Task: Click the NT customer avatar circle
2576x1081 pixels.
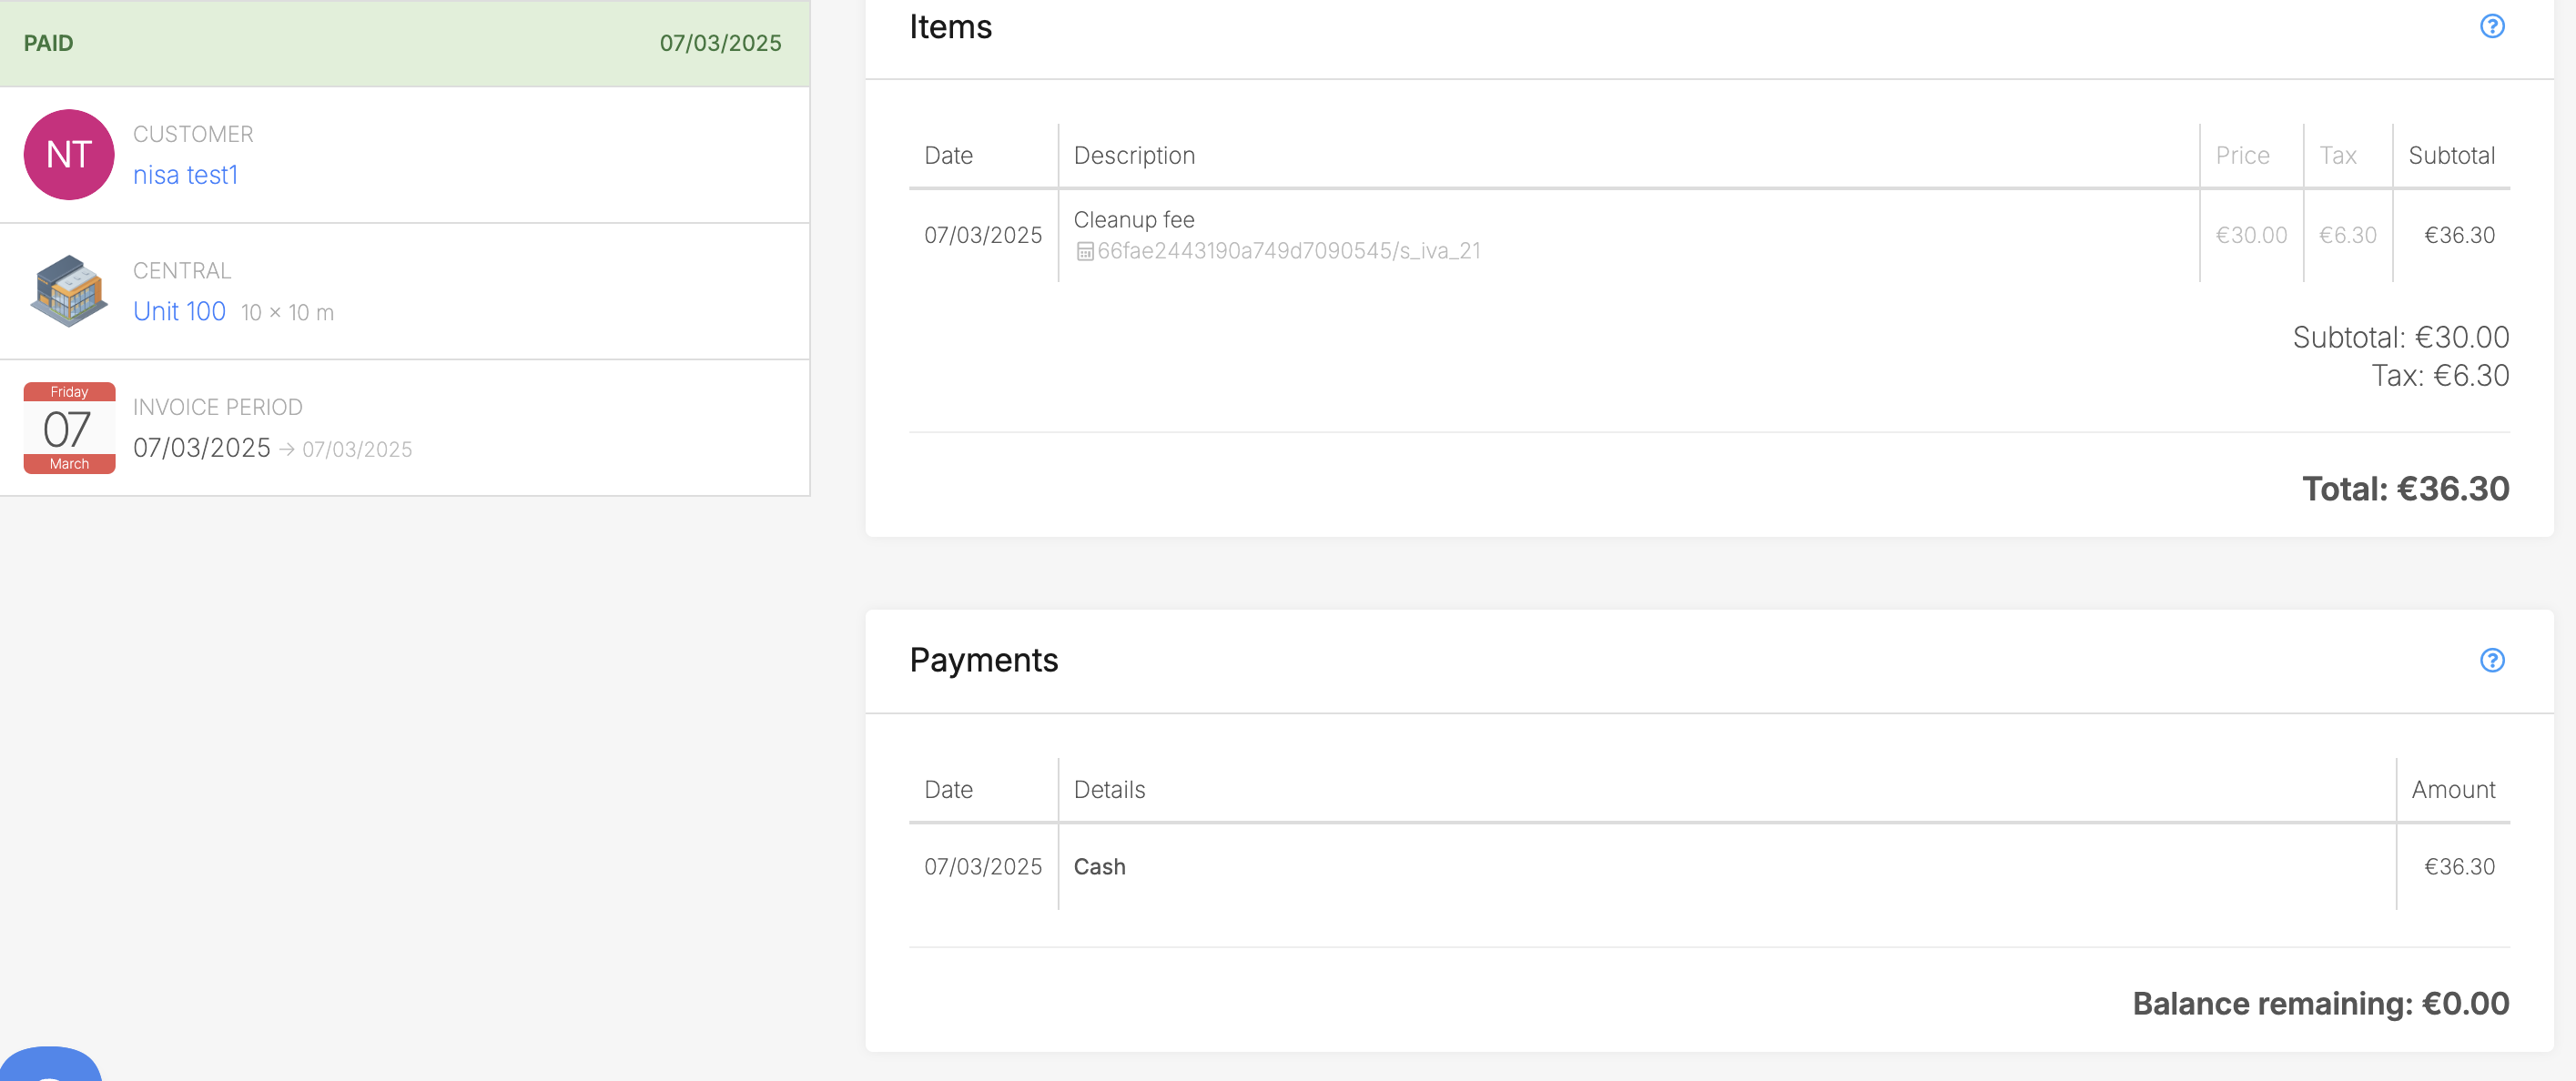Action: point(69,155)
